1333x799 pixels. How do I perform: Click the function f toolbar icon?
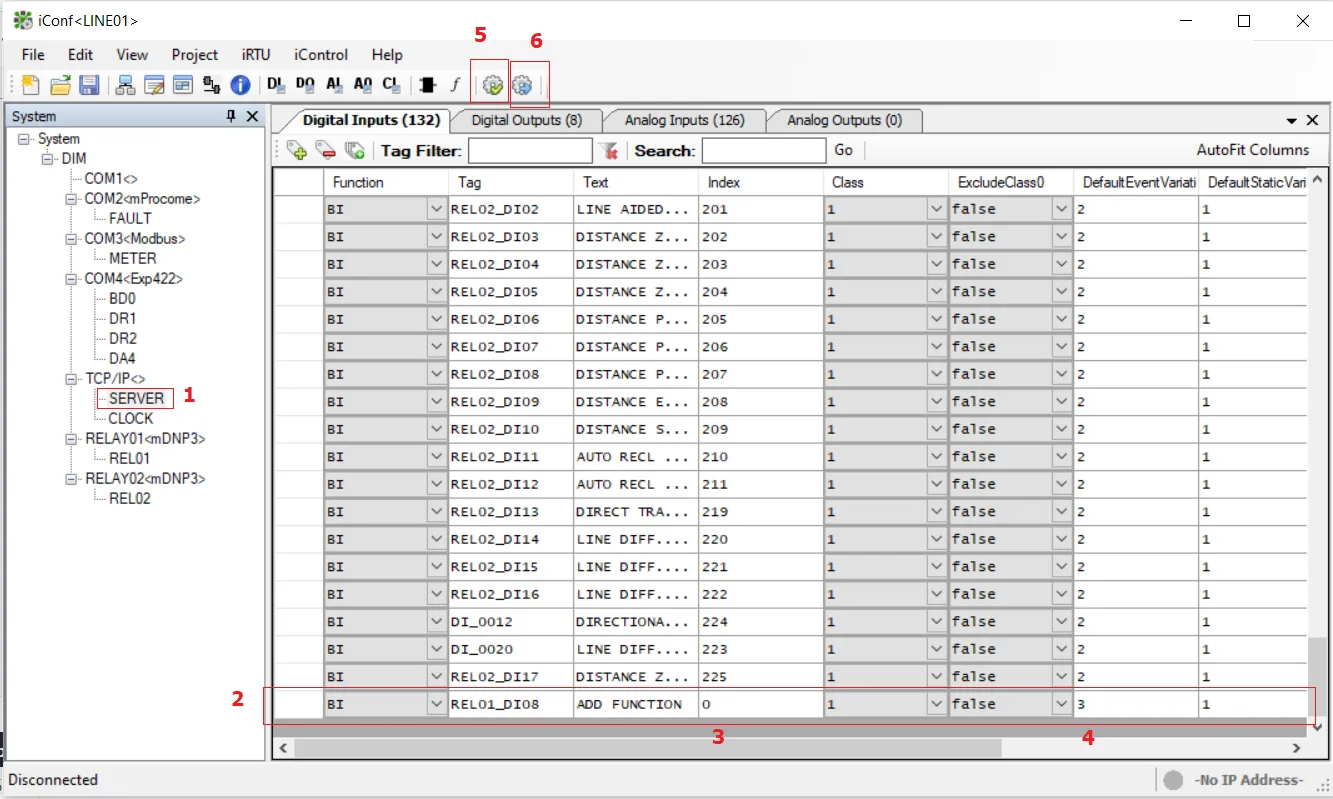tap(455, 85)
